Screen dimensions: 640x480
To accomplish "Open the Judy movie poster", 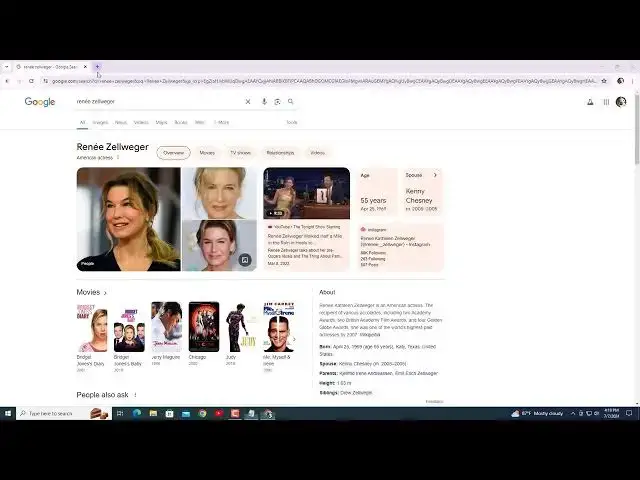I will pos(241,327).
